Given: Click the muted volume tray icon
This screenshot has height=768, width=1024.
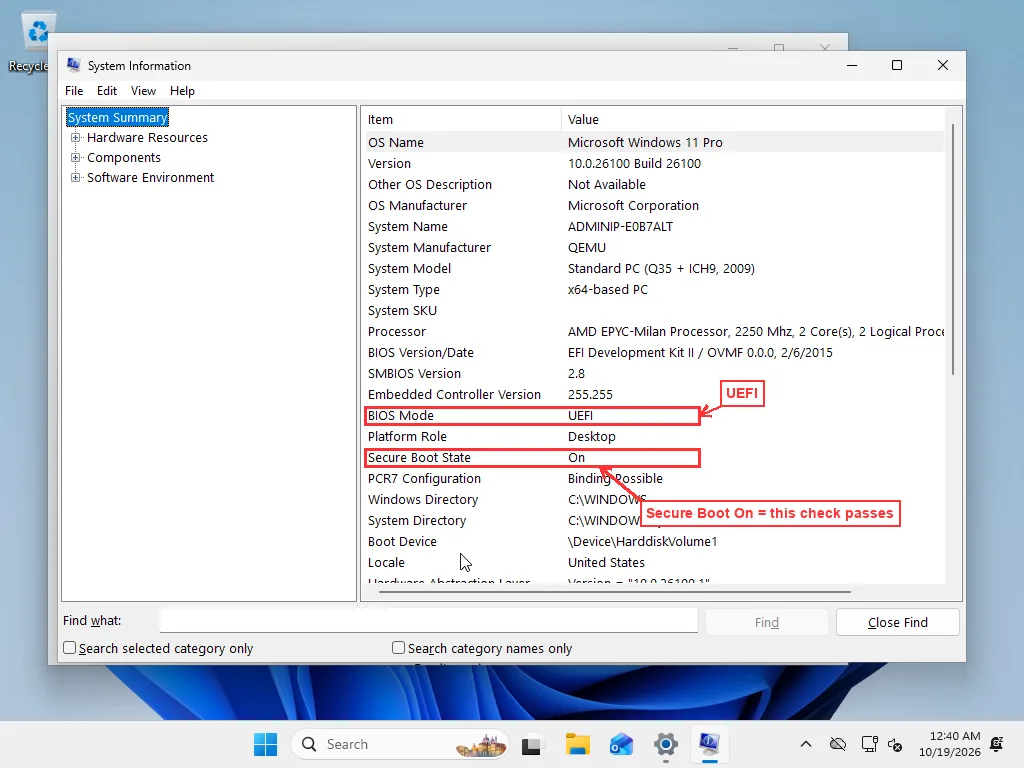Looking at the screenshot, I should tap(895, 744).
